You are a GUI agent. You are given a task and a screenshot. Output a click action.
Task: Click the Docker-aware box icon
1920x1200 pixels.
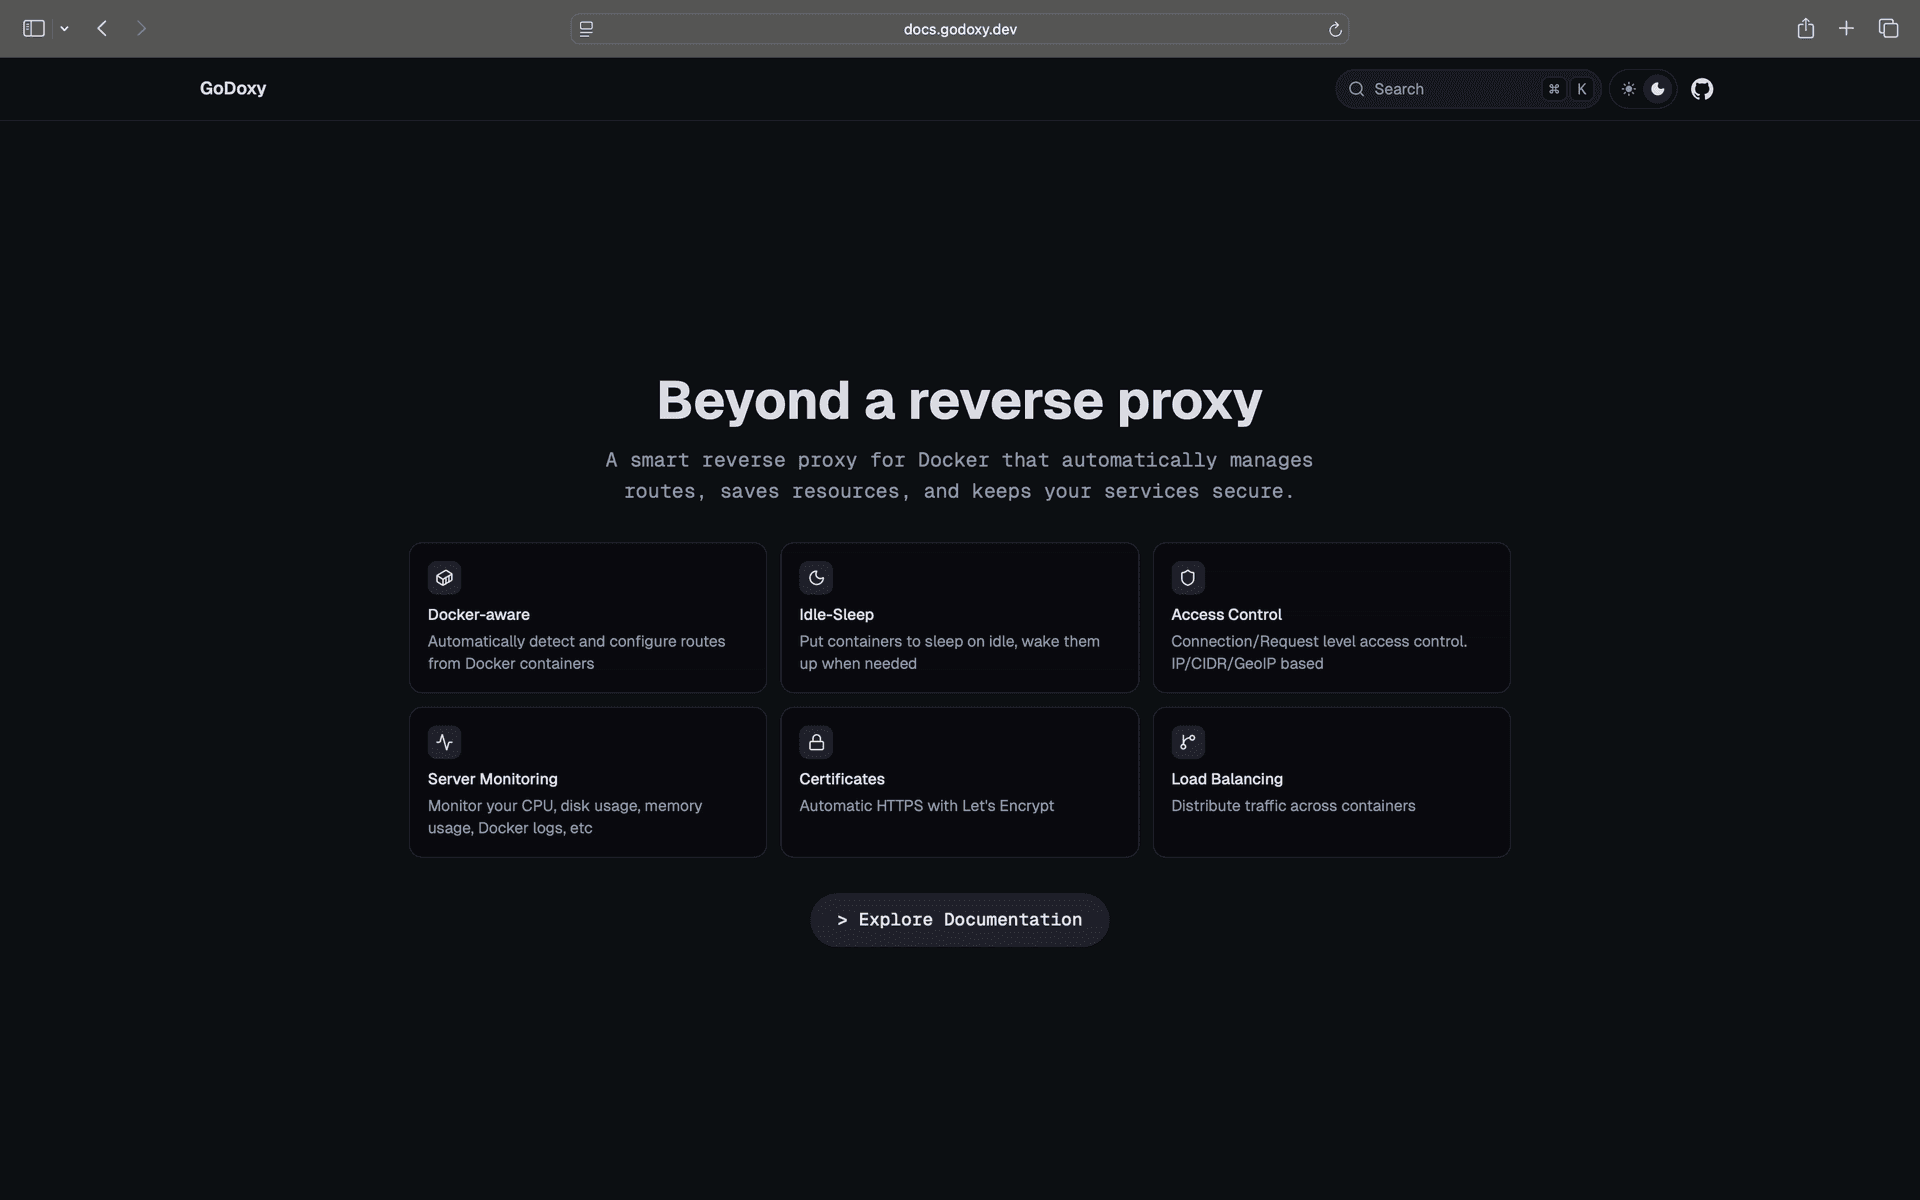(x=444, y=578)
